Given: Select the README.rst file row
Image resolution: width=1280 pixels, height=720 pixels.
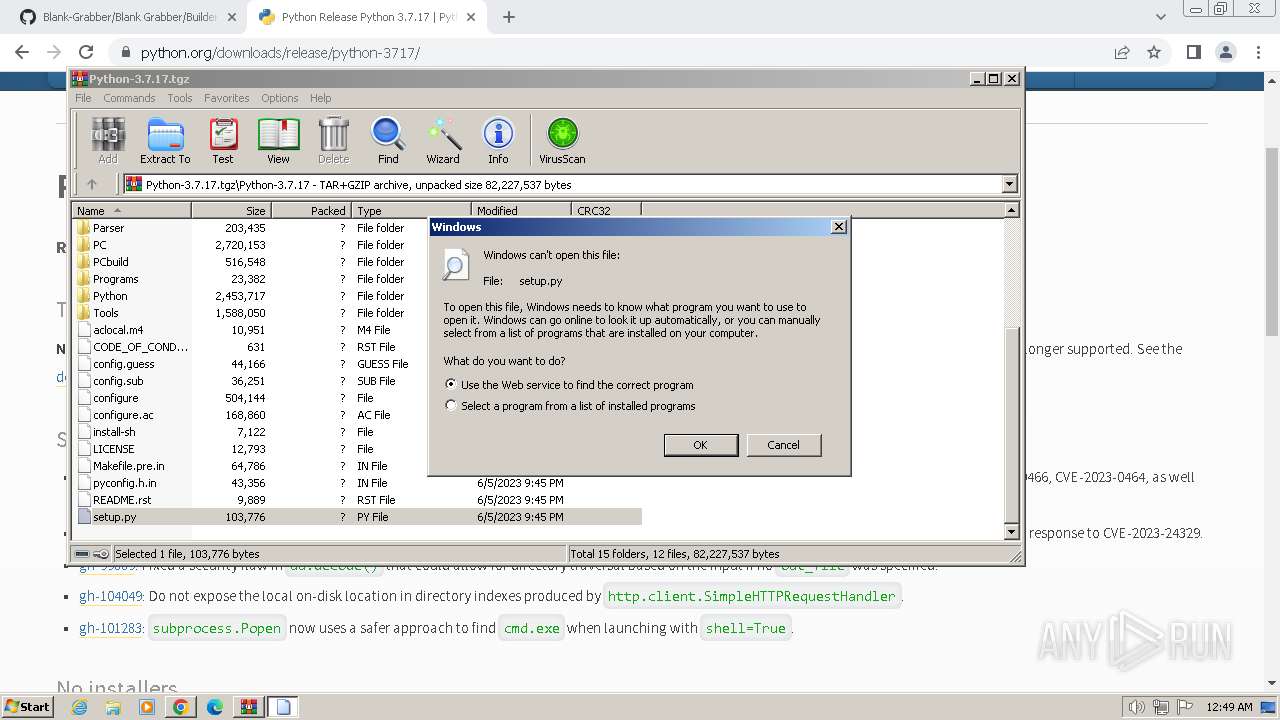Looking at the screenshot, I should pyautogui.click(x=357, y=500).
